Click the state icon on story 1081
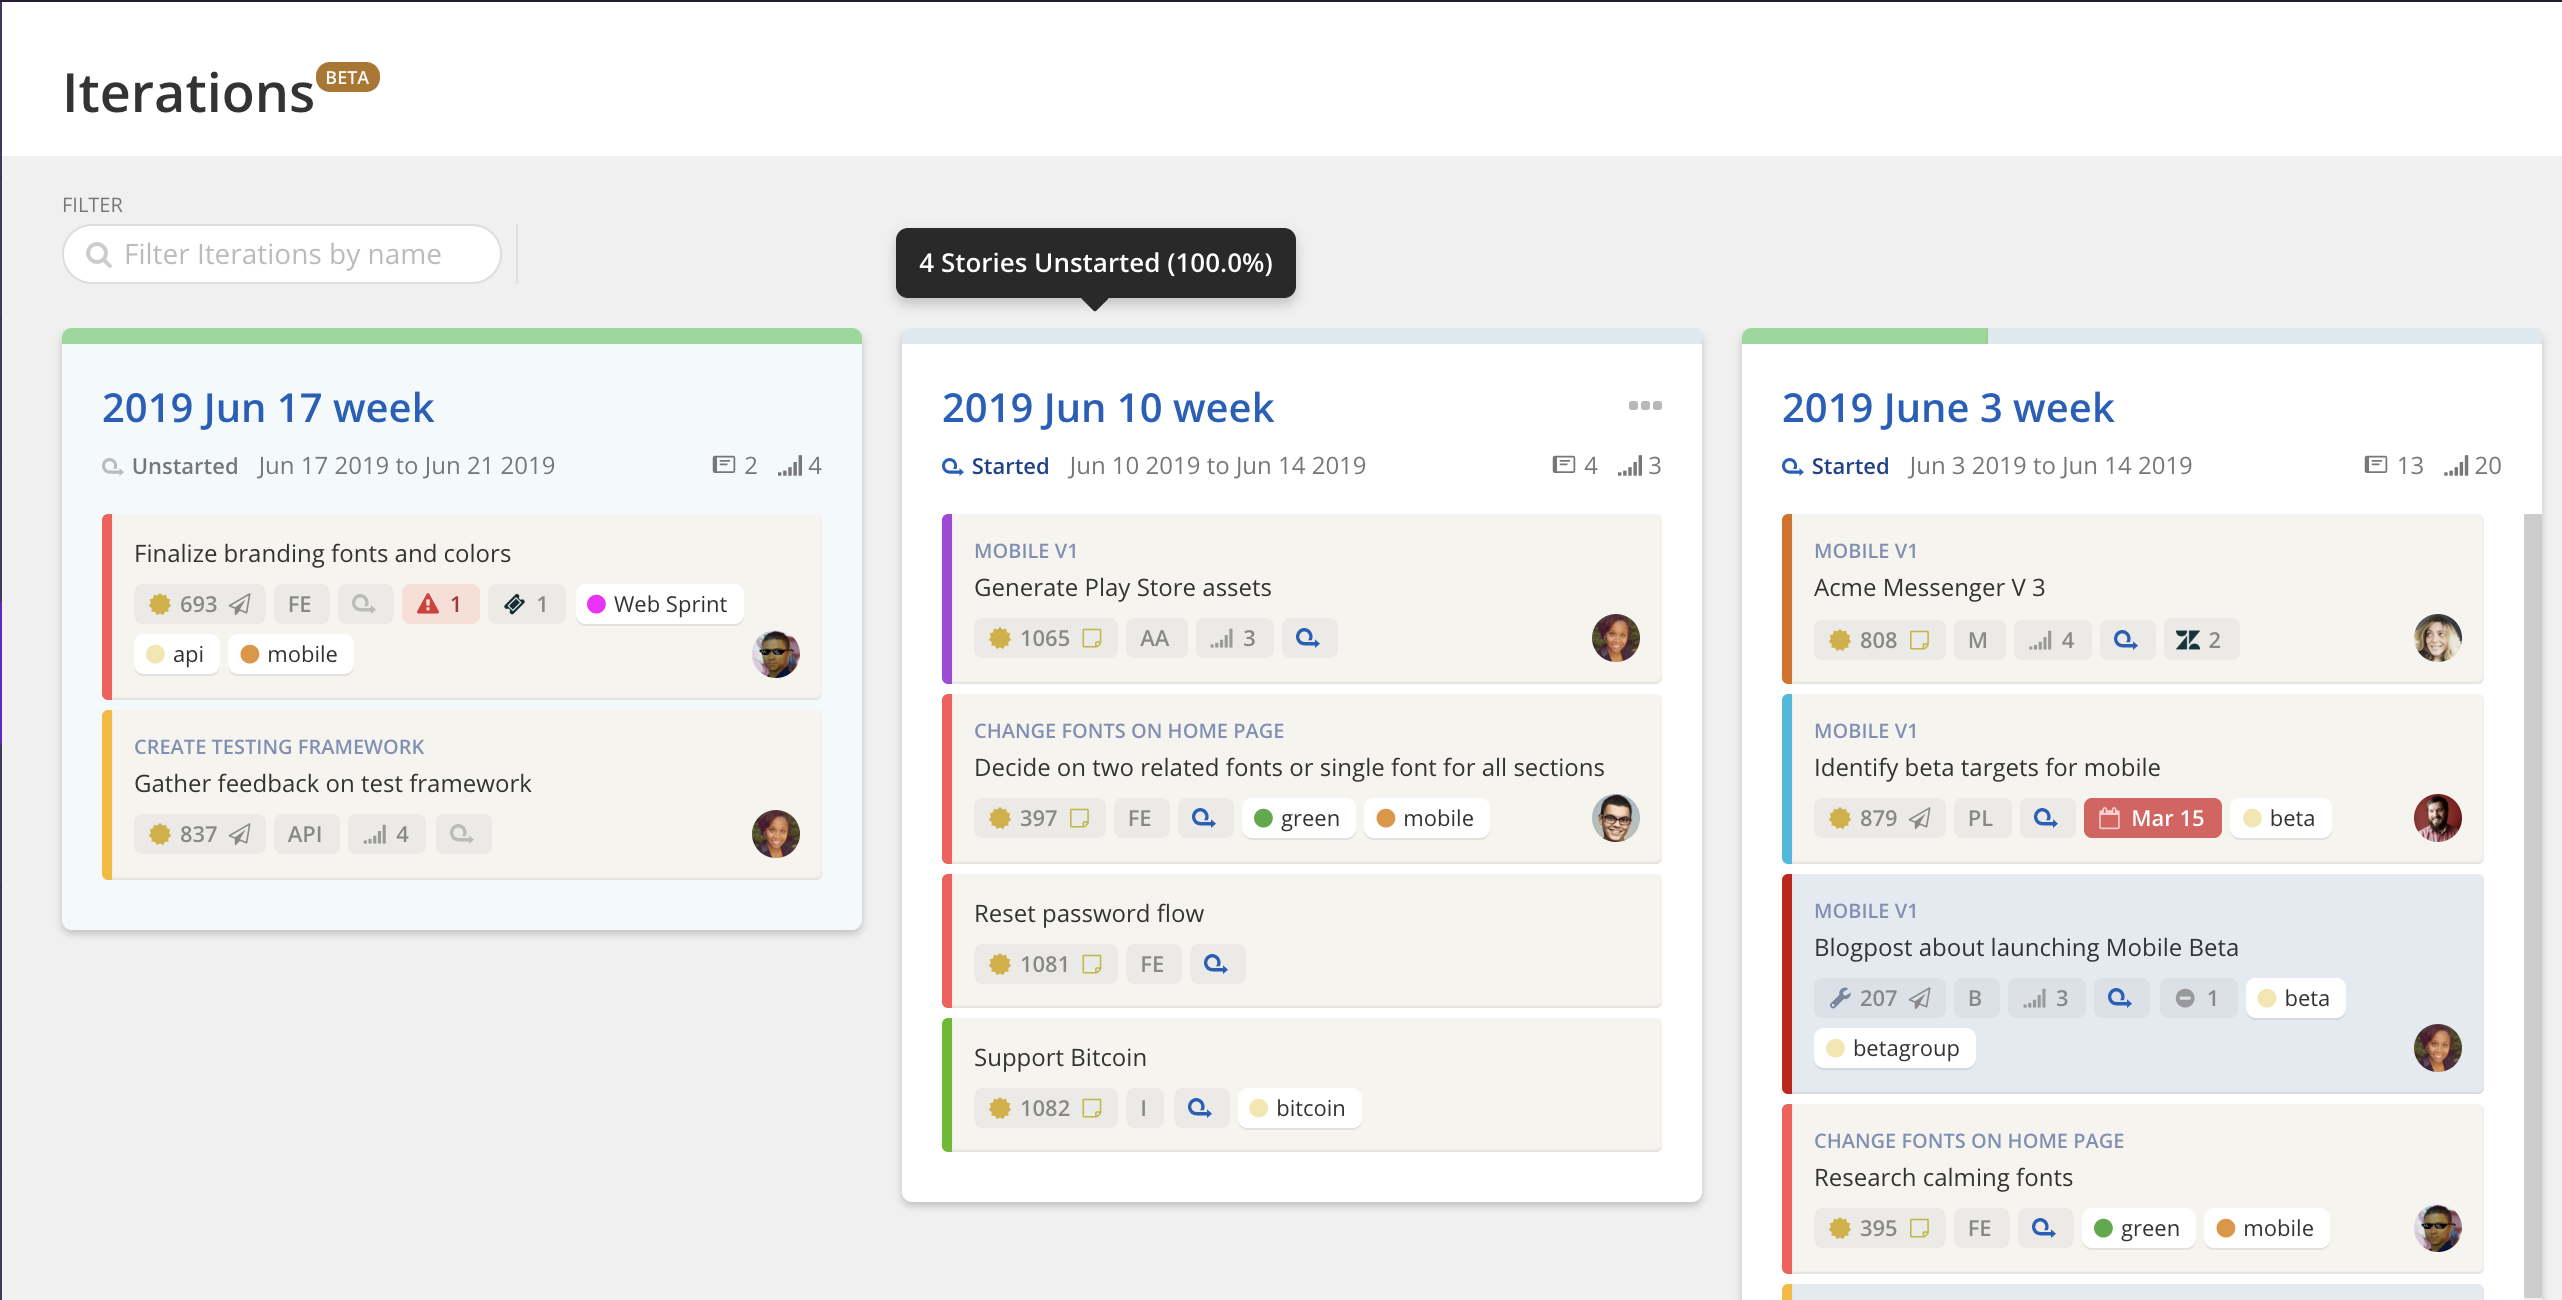This screenshot has height=1300, width=2562. (1216, 964)
